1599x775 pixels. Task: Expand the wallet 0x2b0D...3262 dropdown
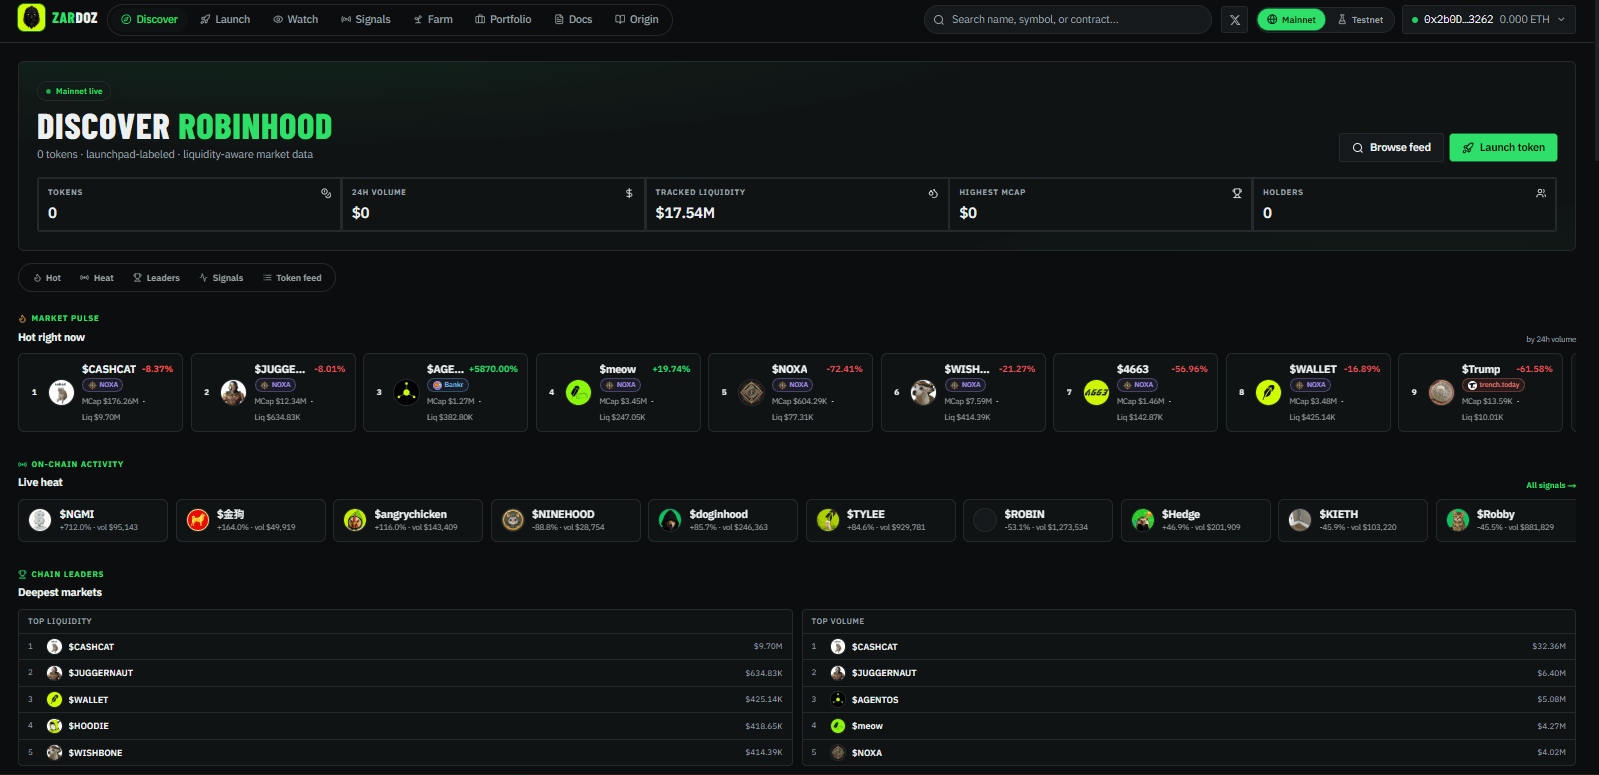pos(1488,19)
